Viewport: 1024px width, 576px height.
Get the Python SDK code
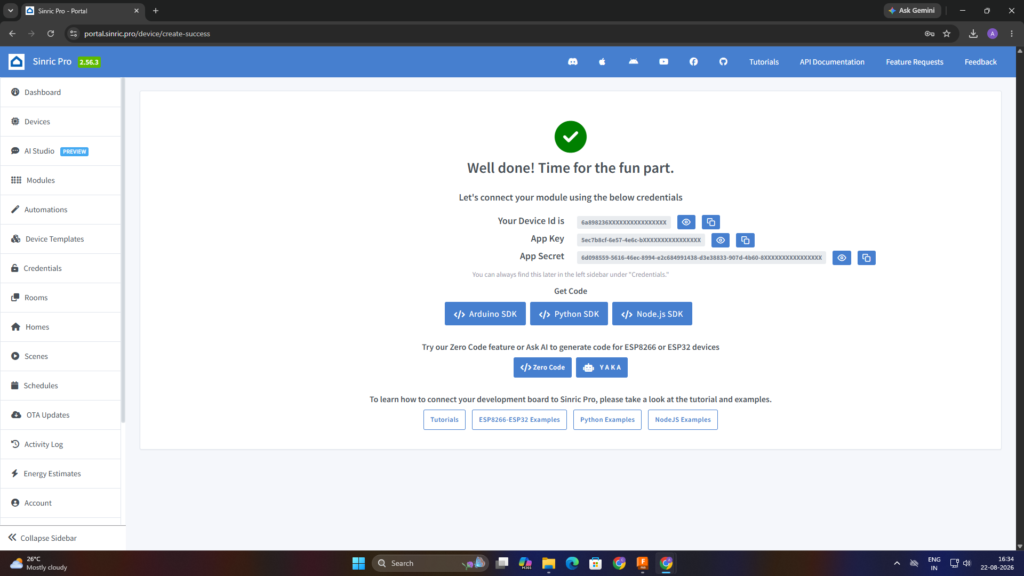coord(569,314)
